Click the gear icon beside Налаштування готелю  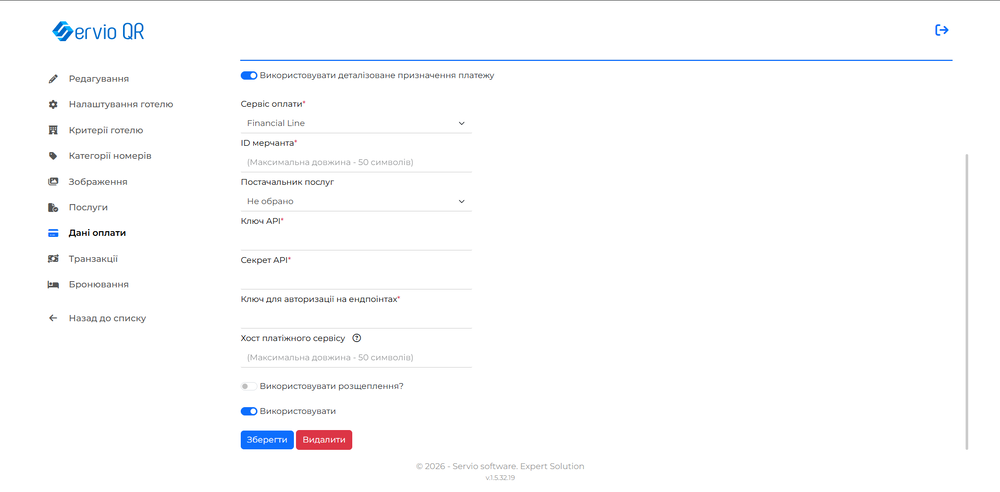pos(54,105)
